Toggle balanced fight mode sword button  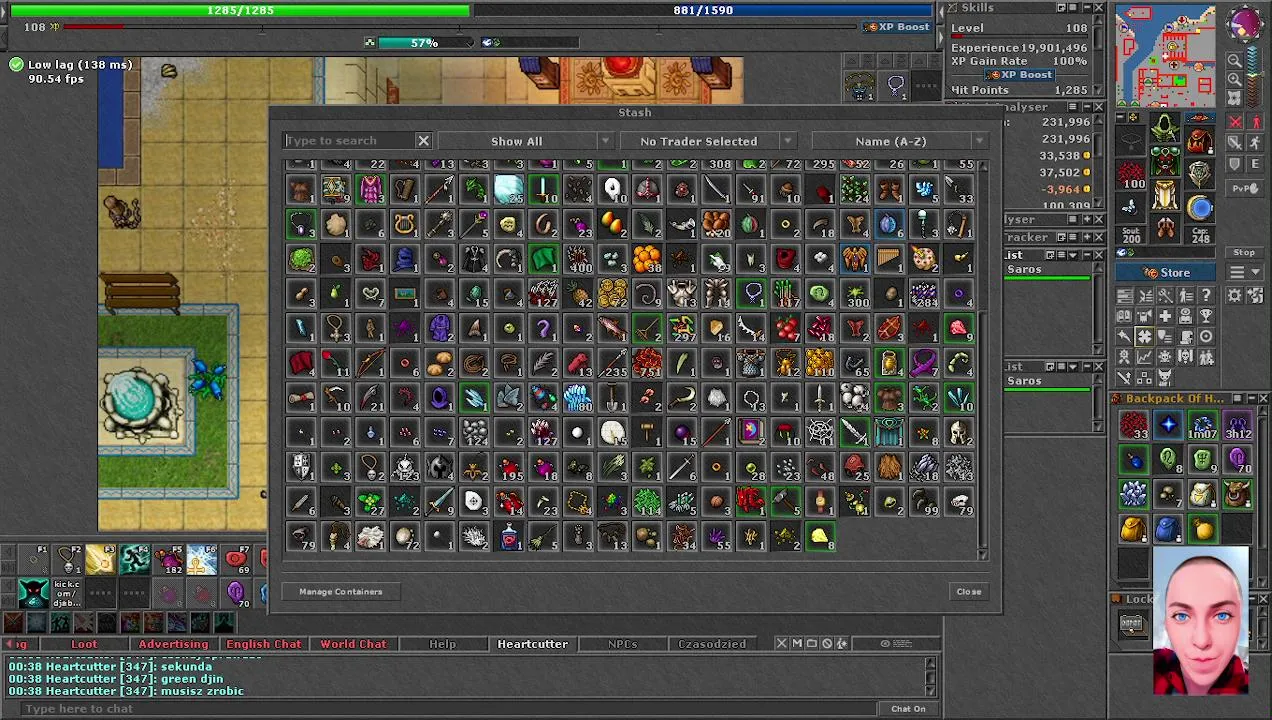pyautogui.click(x=1235, y=142)
